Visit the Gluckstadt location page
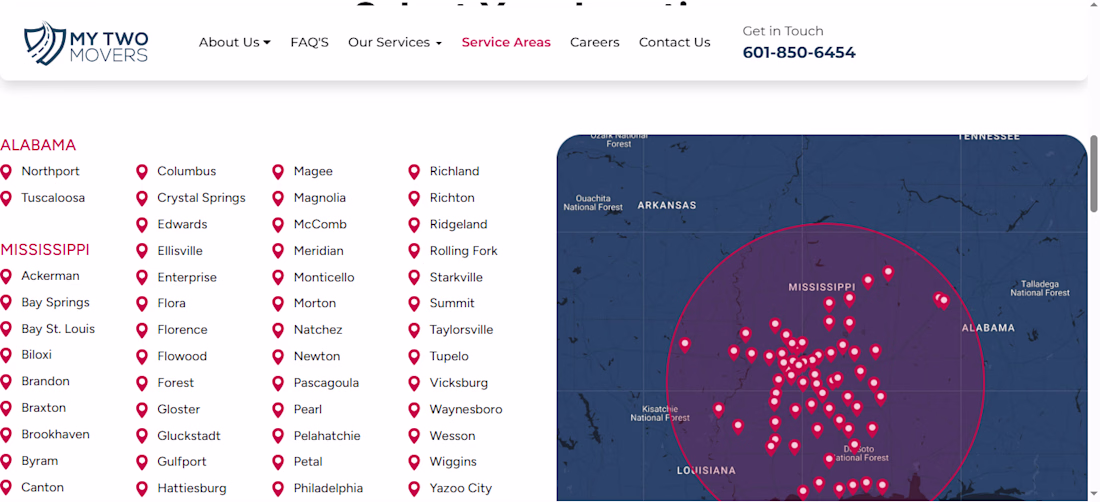 (x=189, y=435)
